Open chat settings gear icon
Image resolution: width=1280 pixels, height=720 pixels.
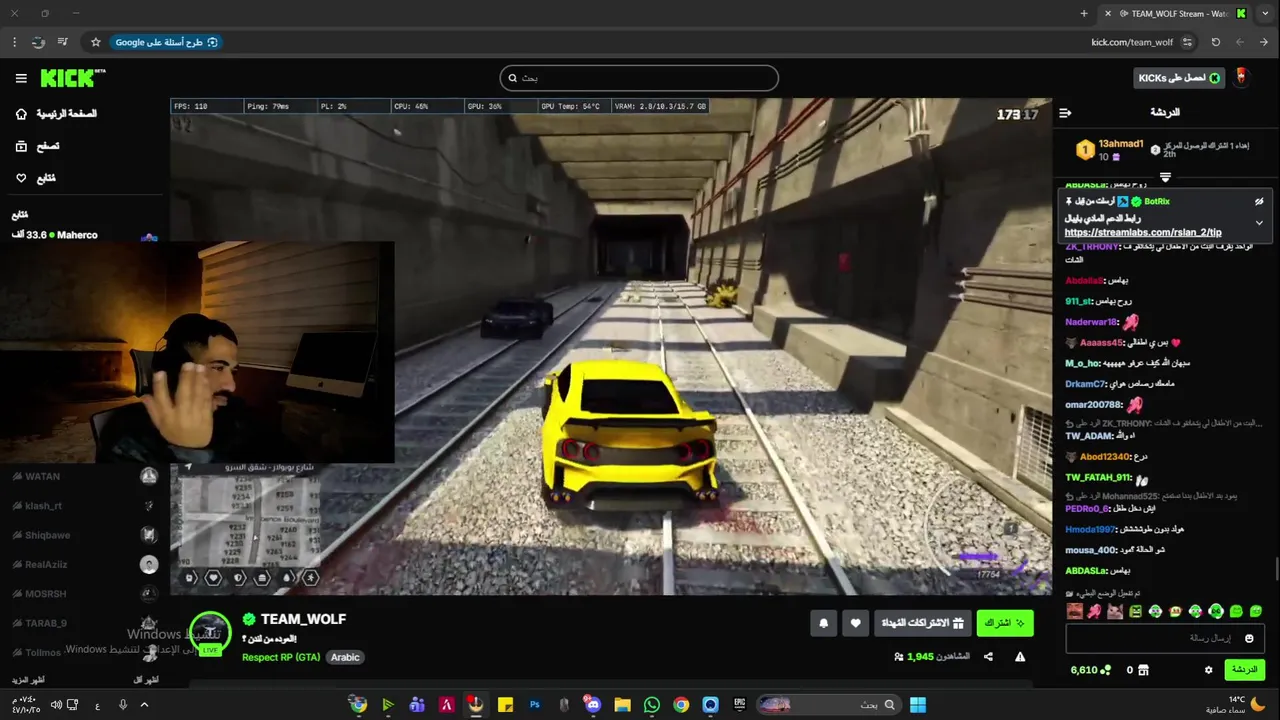click(1208, 670)
